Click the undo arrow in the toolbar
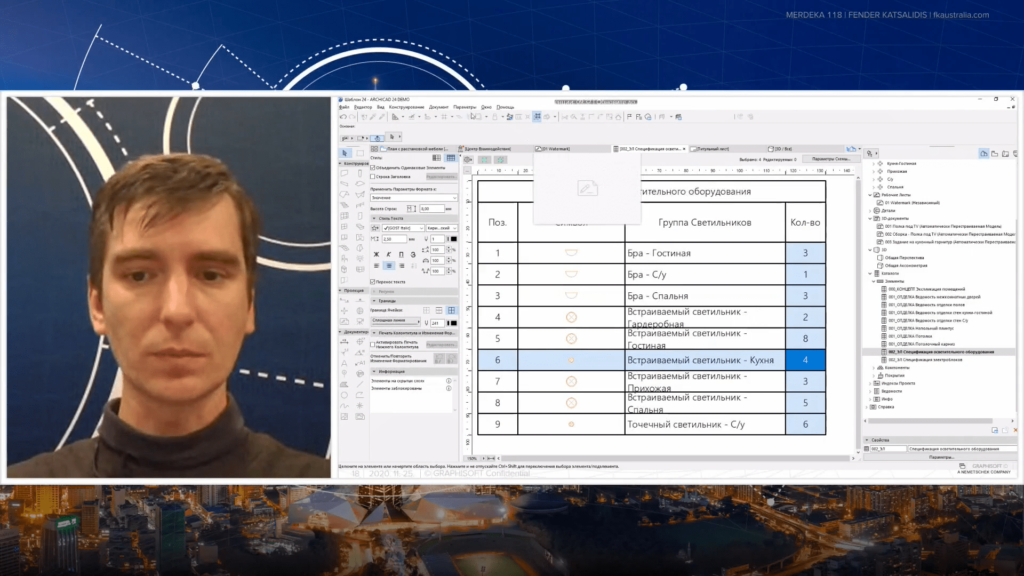 tap(342, 117)
